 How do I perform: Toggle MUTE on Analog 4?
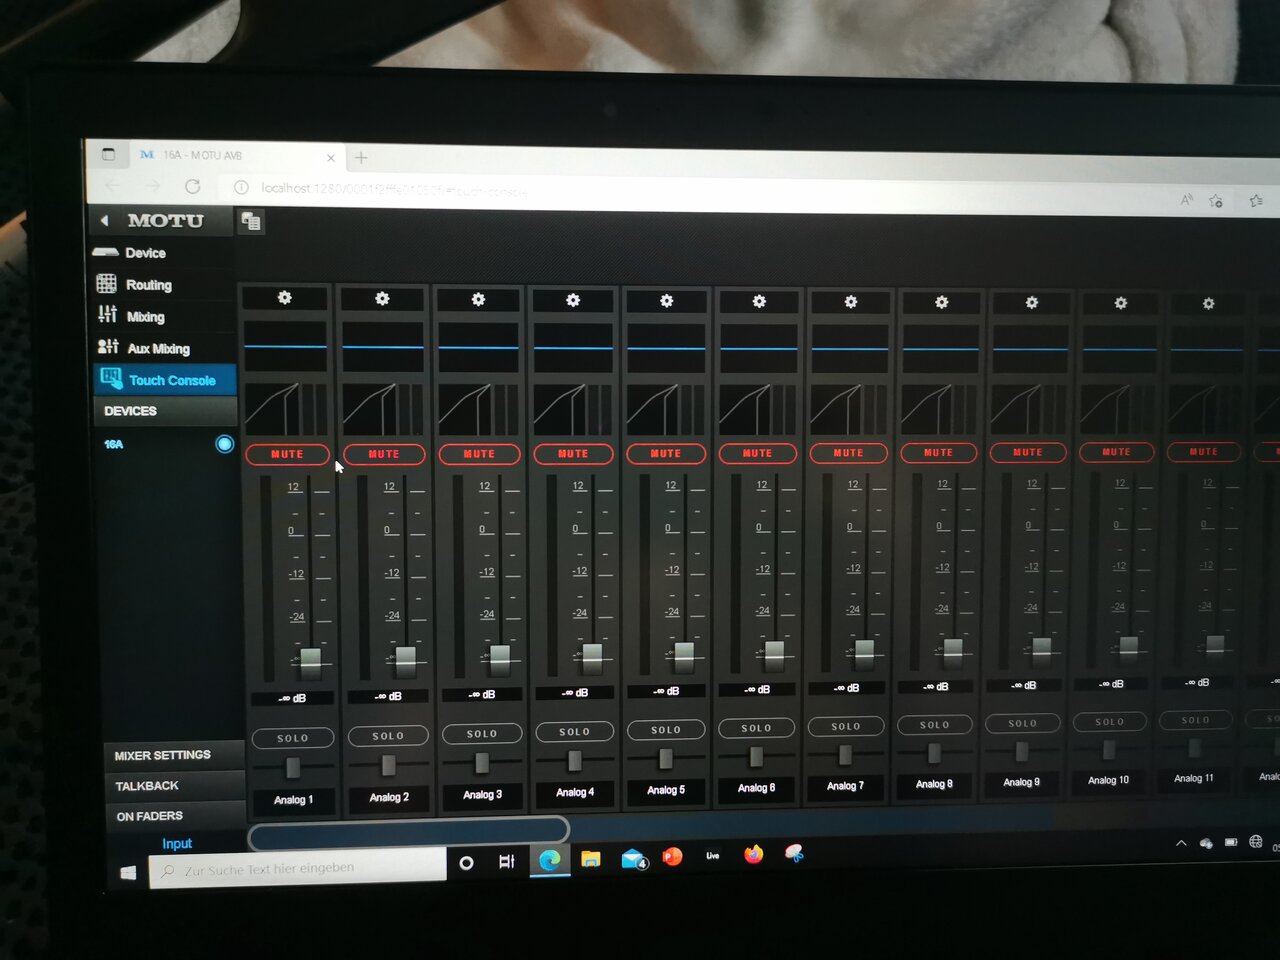click(x=573, y=454)
